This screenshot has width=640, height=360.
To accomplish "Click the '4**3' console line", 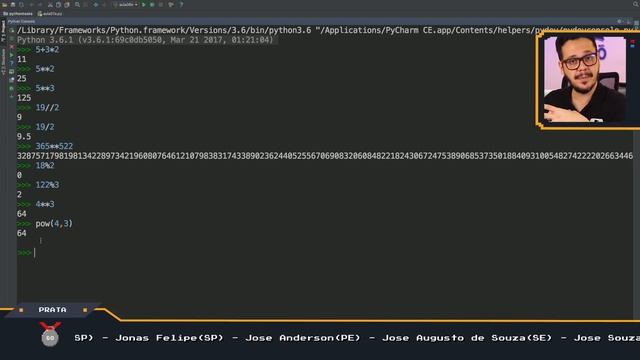I will click(44, 204).
